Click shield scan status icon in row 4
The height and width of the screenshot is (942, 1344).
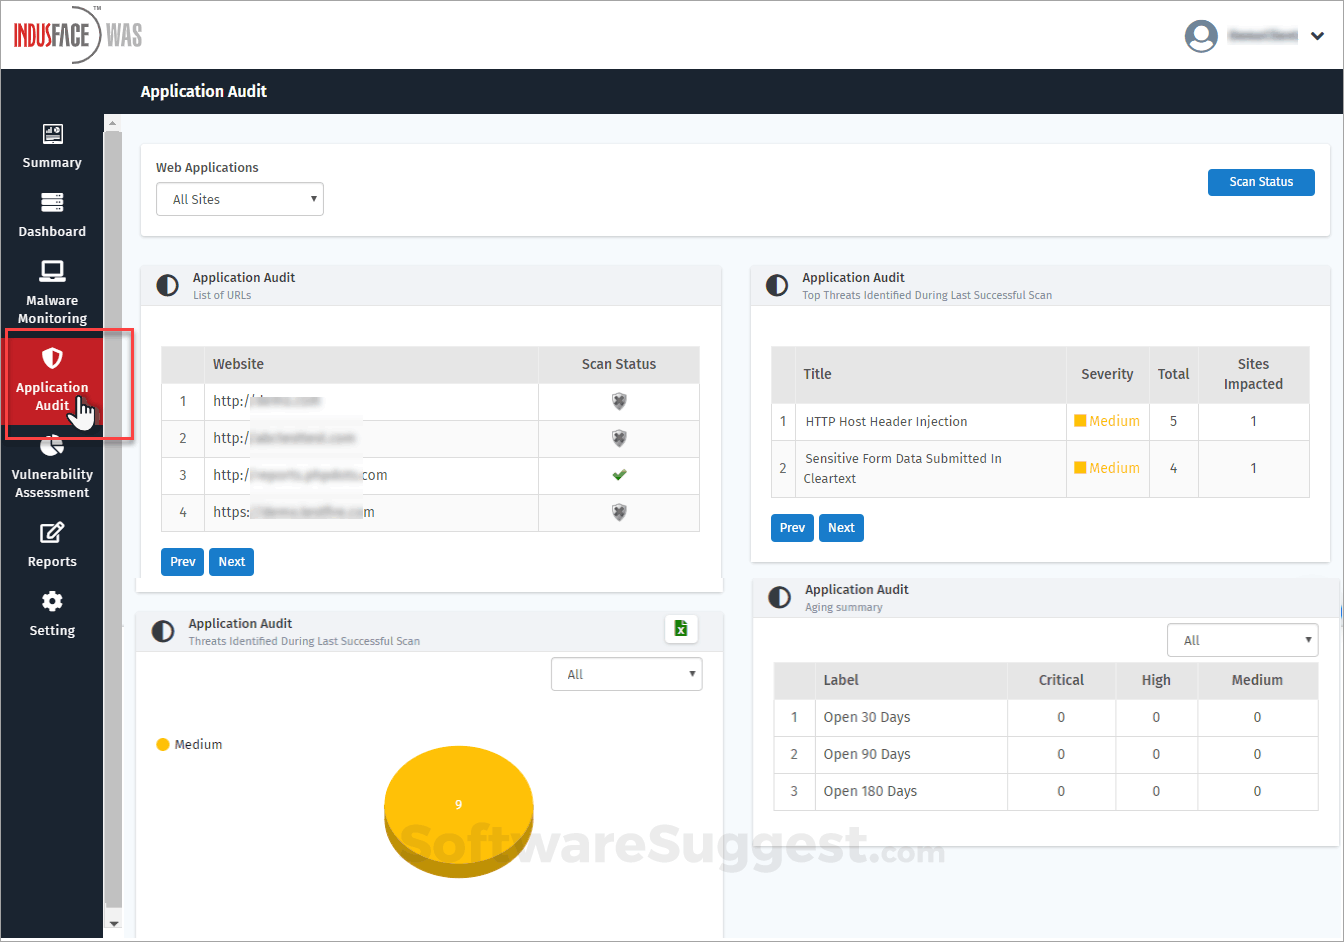[x=619, y=512]
